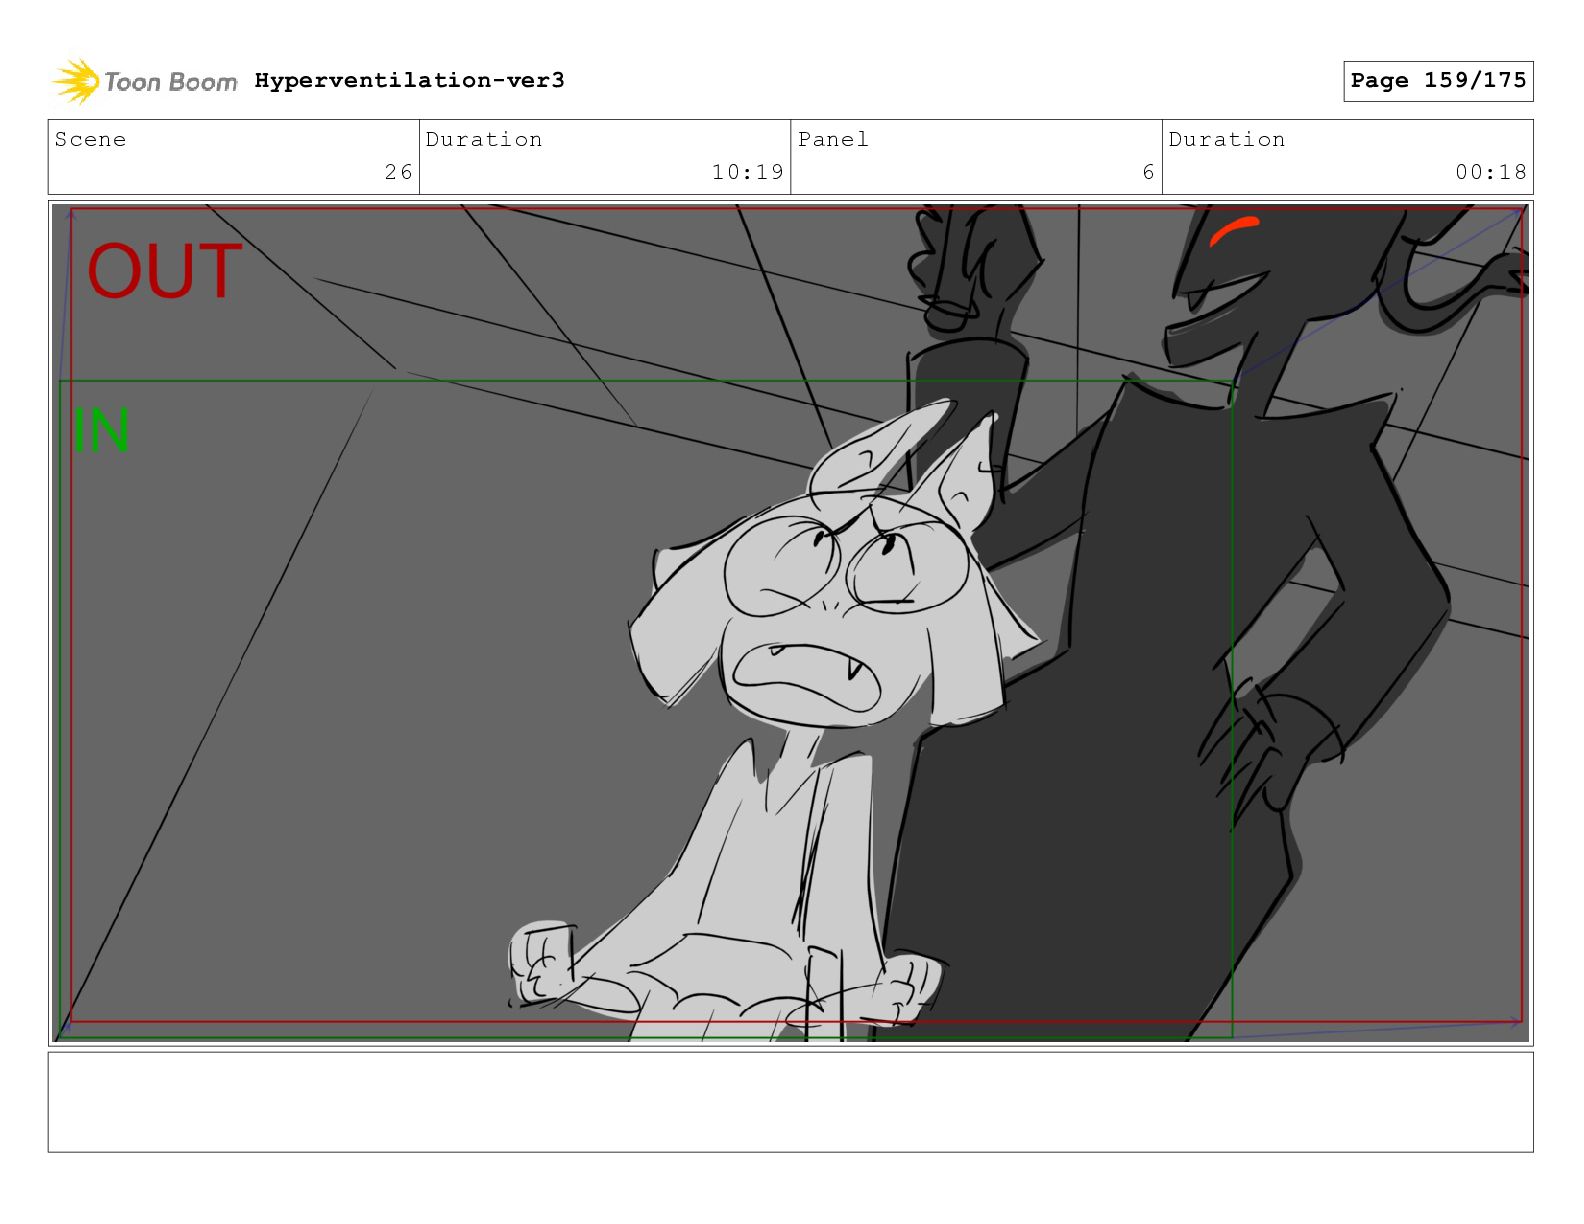Select the panel duration value 00:18
Screen dimensions: 1584x1224
click(x=1491, y=172)
